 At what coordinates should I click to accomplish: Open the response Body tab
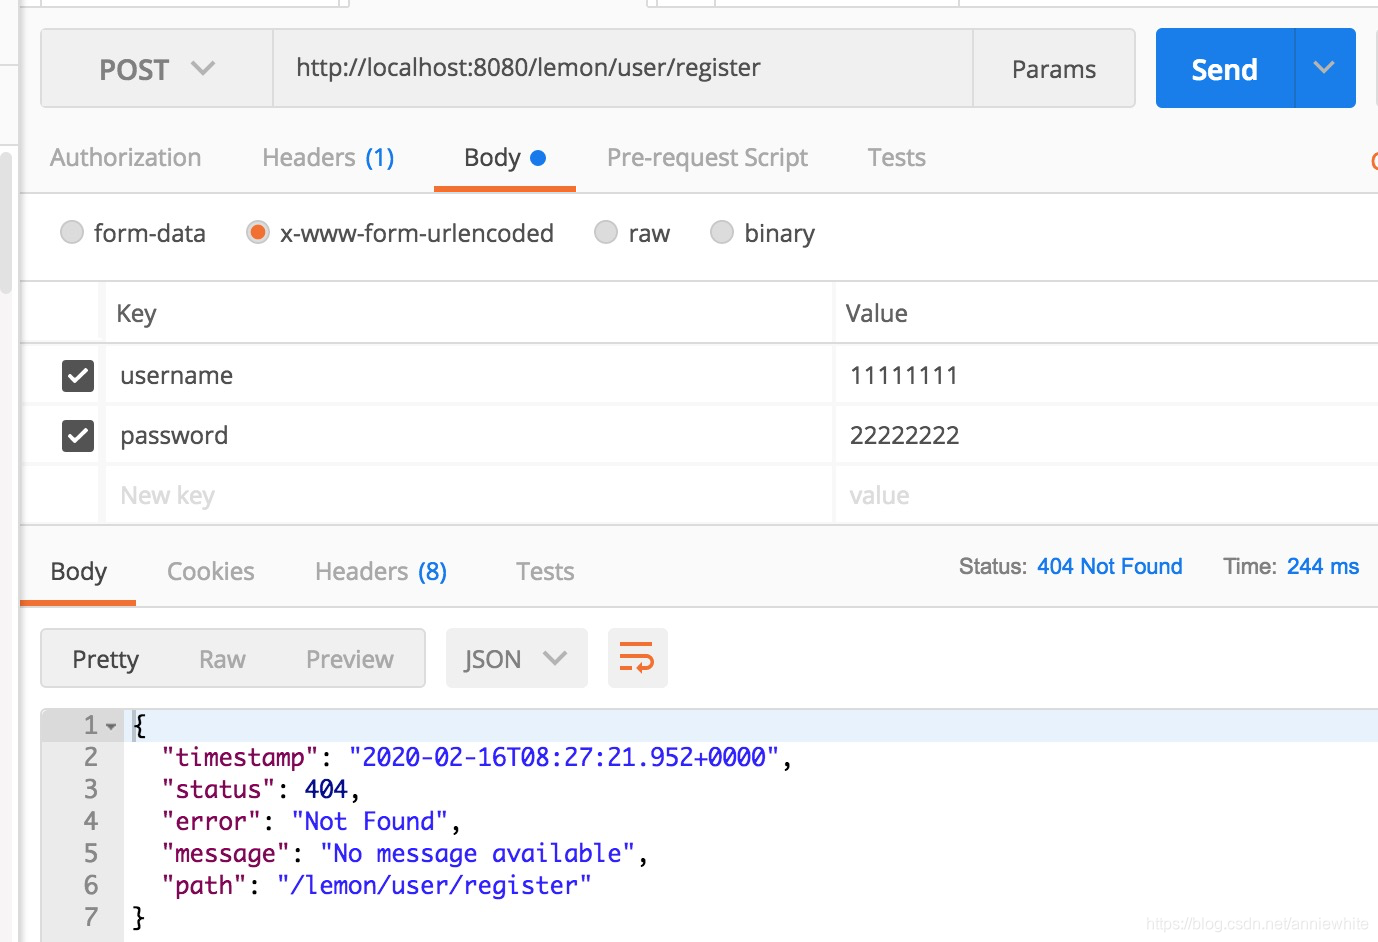78,572
